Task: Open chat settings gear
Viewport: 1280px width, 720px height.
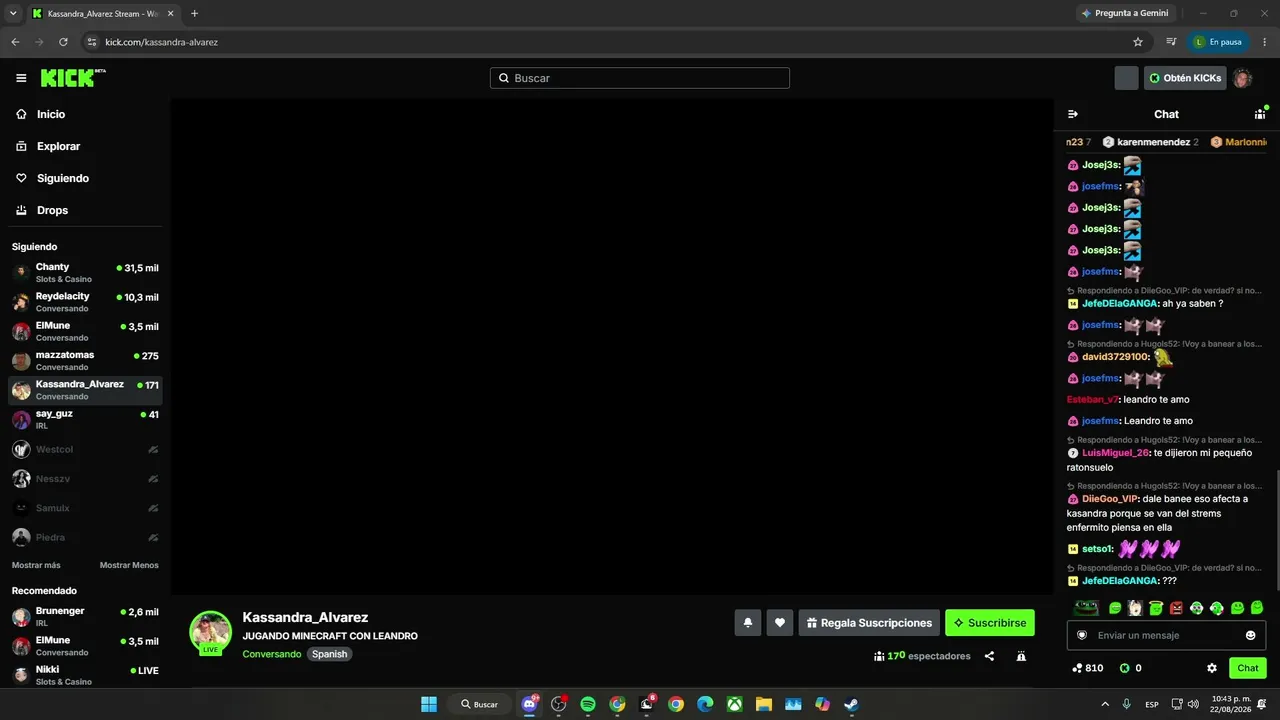Action: pyautogui.click(x=1212, y=668)
